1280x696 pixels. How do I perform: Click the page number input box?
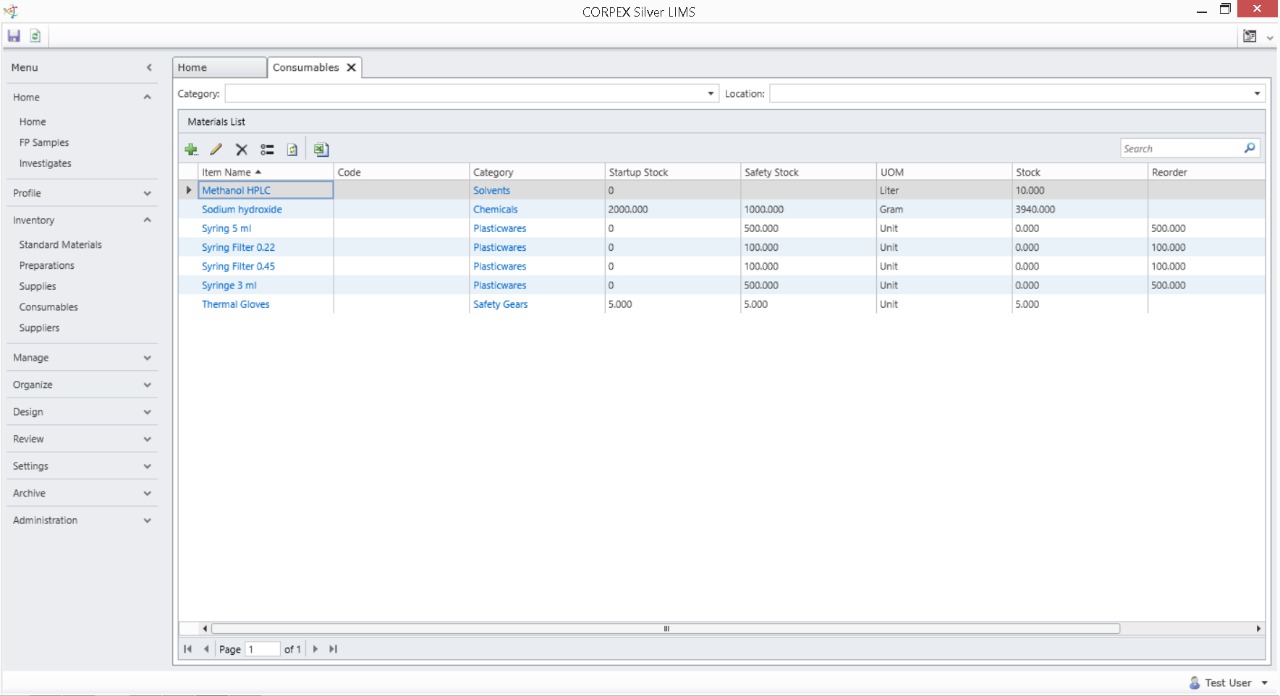263,650
